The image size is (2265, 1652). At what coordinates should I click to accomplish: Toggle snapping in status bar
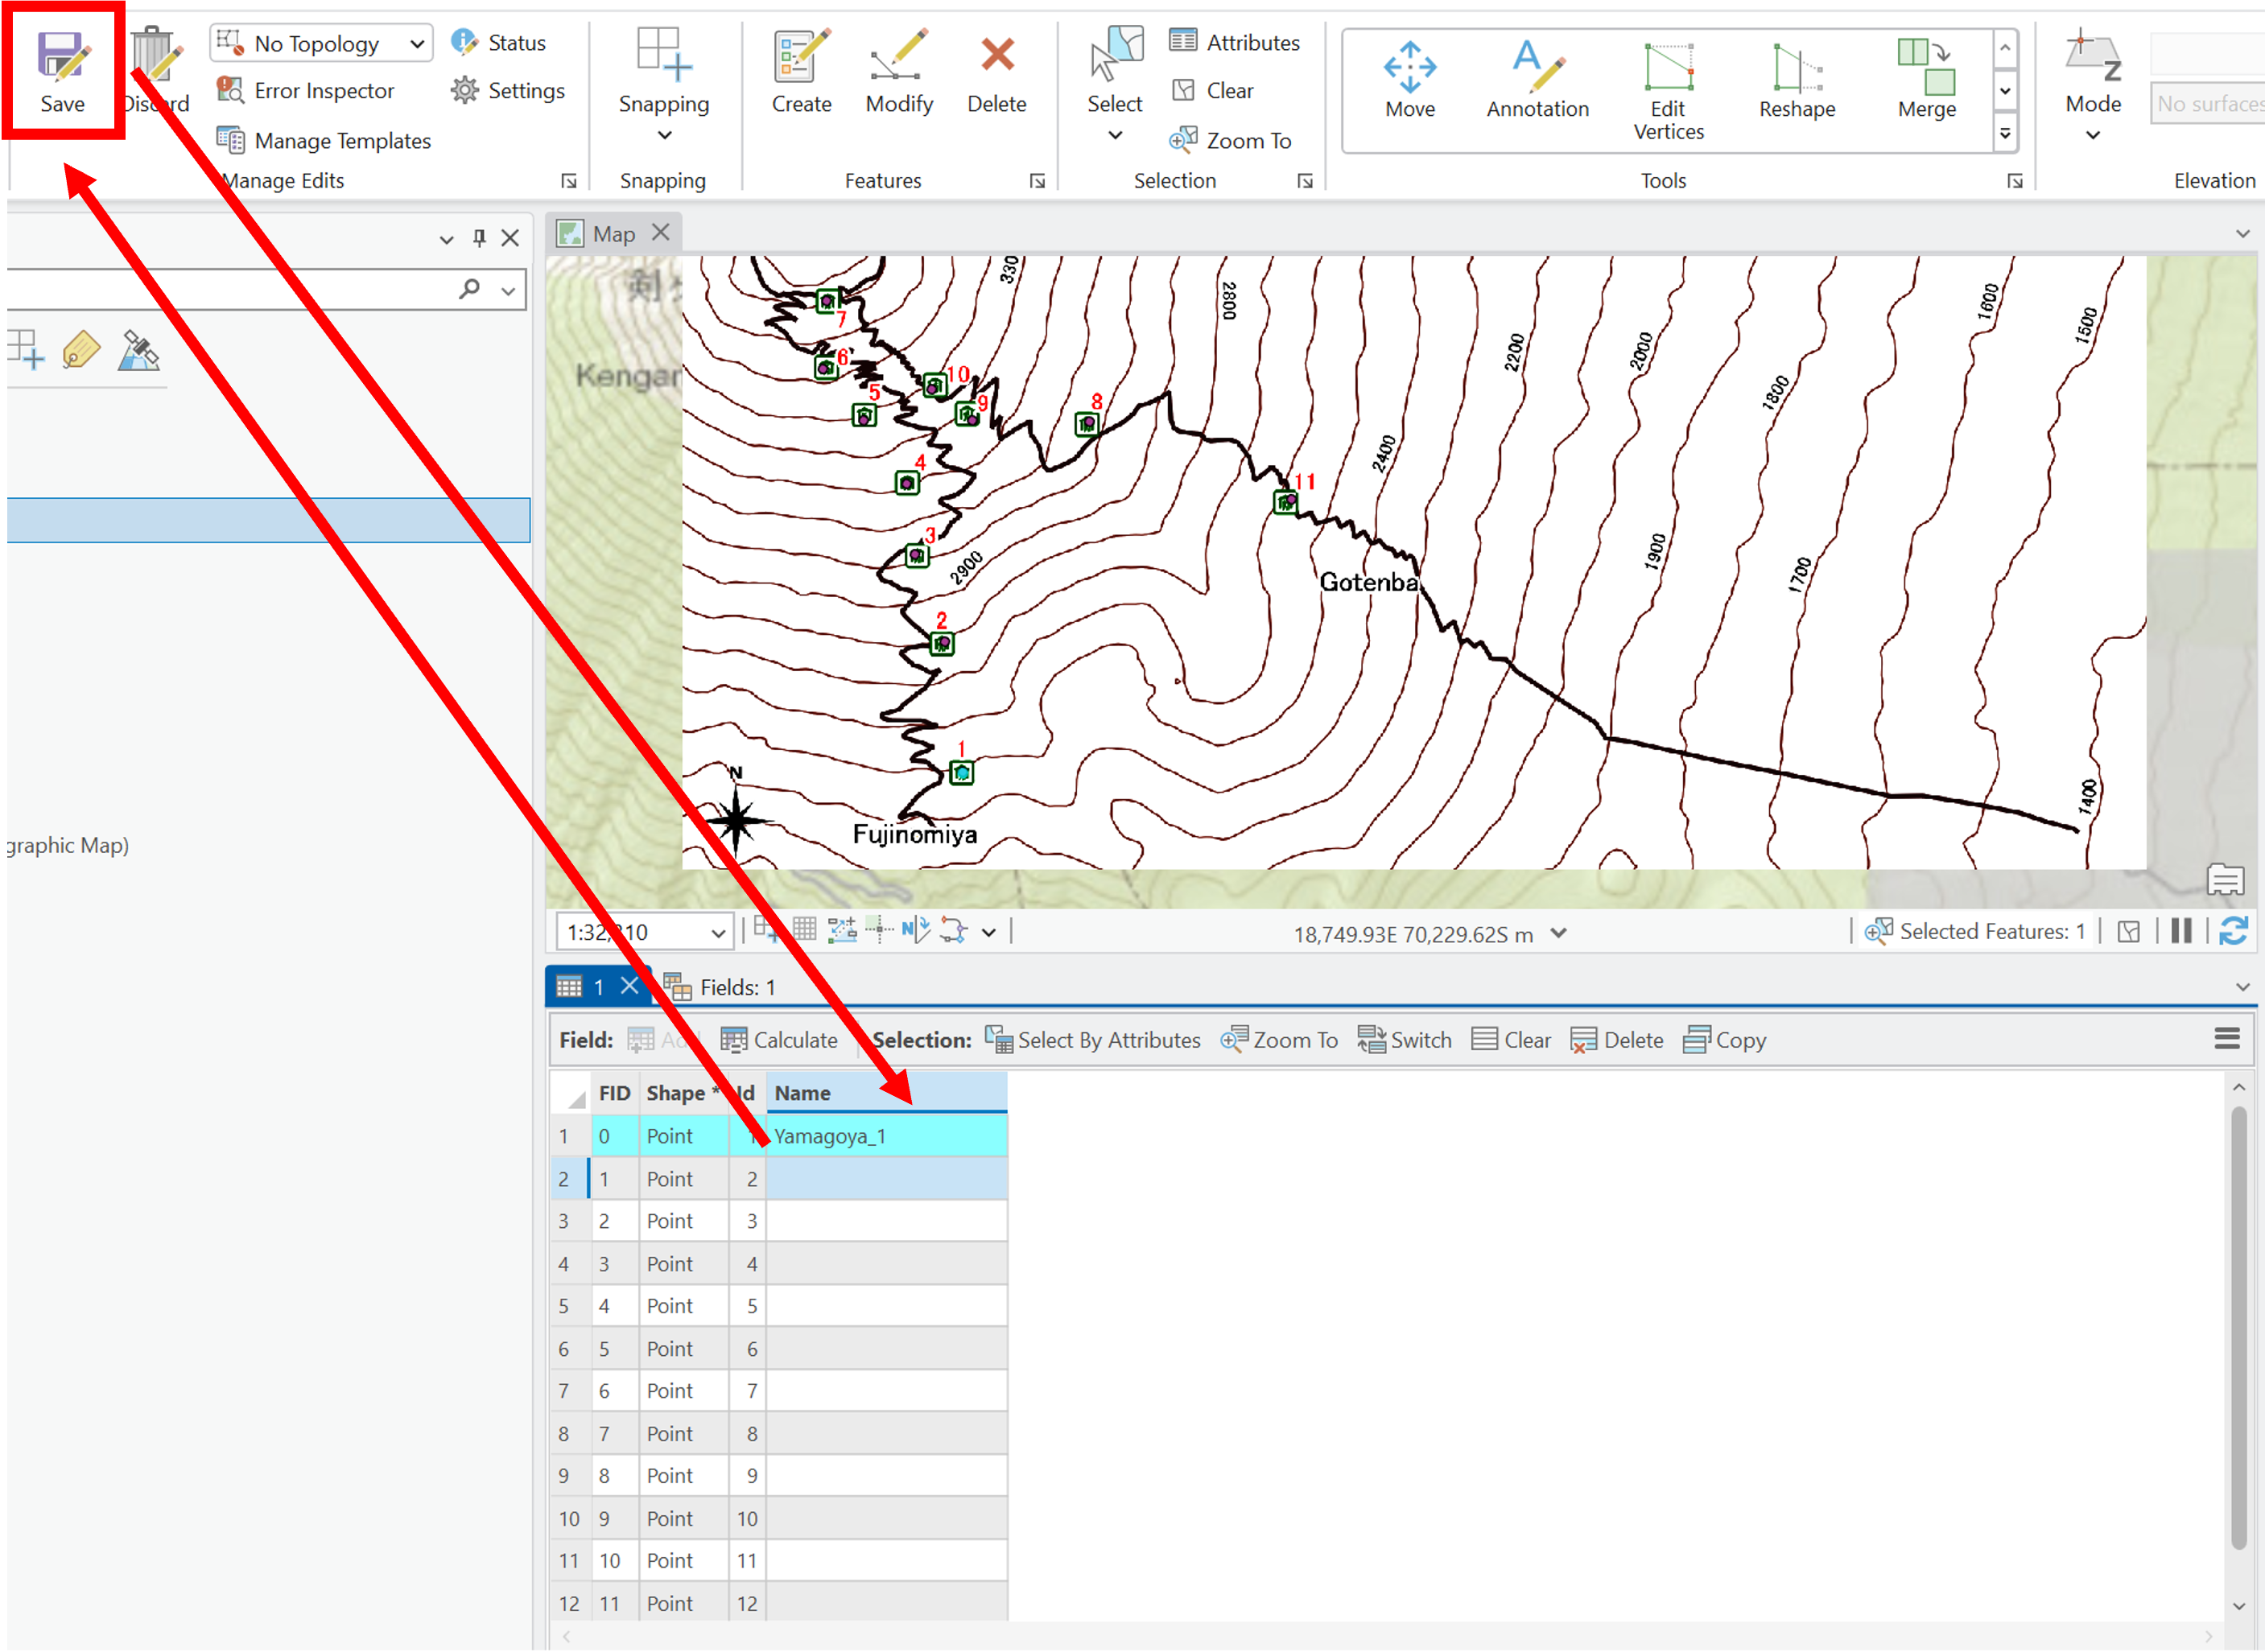(767, 930)
